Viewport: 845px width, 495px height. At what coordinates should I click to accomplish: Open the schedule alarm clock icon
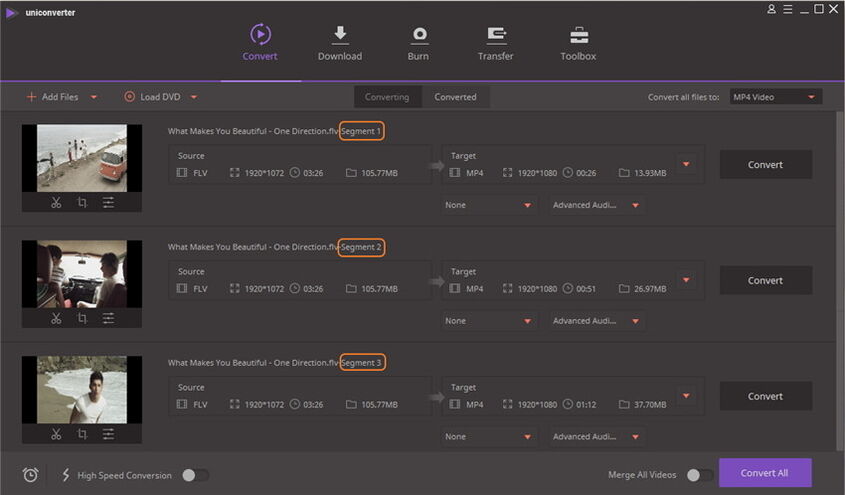[30, 475]
